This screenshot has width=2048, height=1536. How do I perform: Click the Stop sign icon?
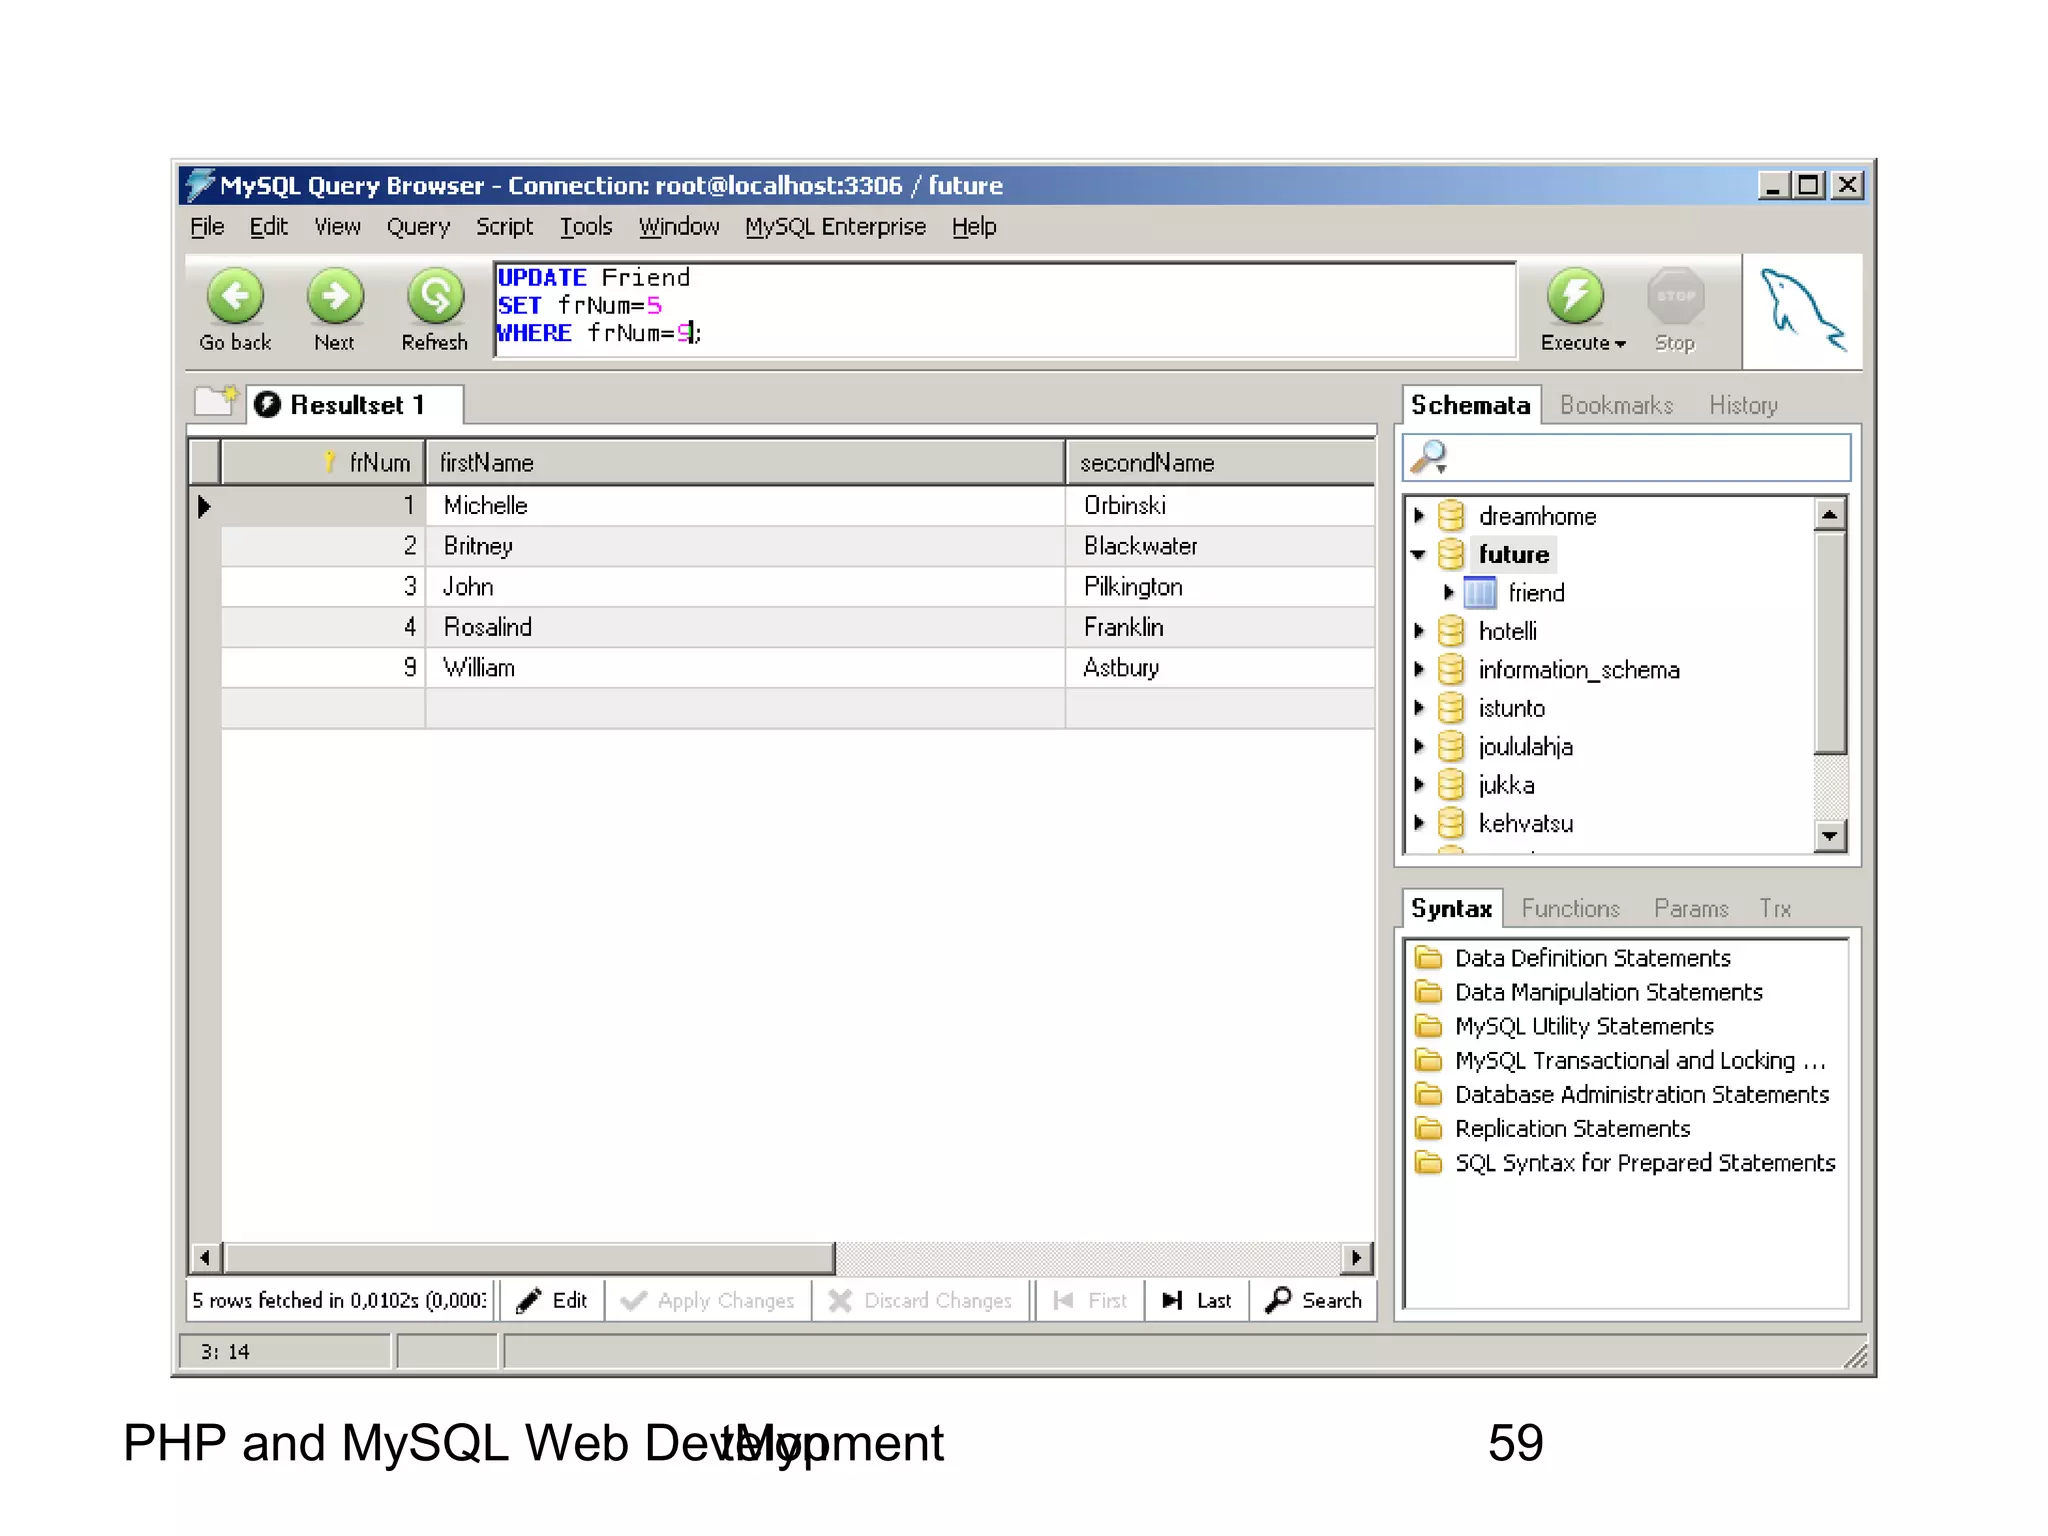pyautogui.click(x=1675, y=296)
